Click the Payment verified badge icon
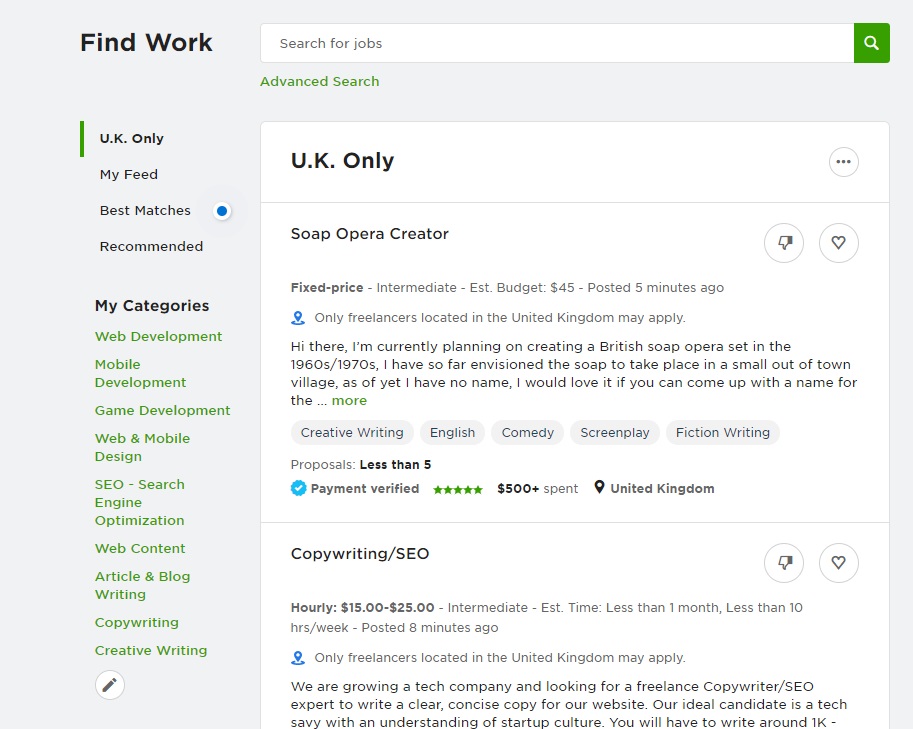Viewport: 913px width, 729px height. click(298, 489)
